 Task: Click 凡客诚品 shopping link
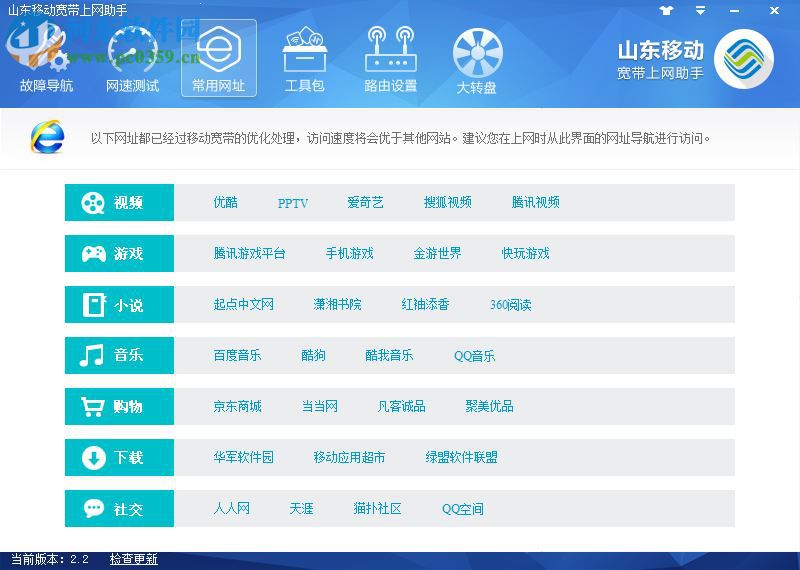[x=402, y=407]
